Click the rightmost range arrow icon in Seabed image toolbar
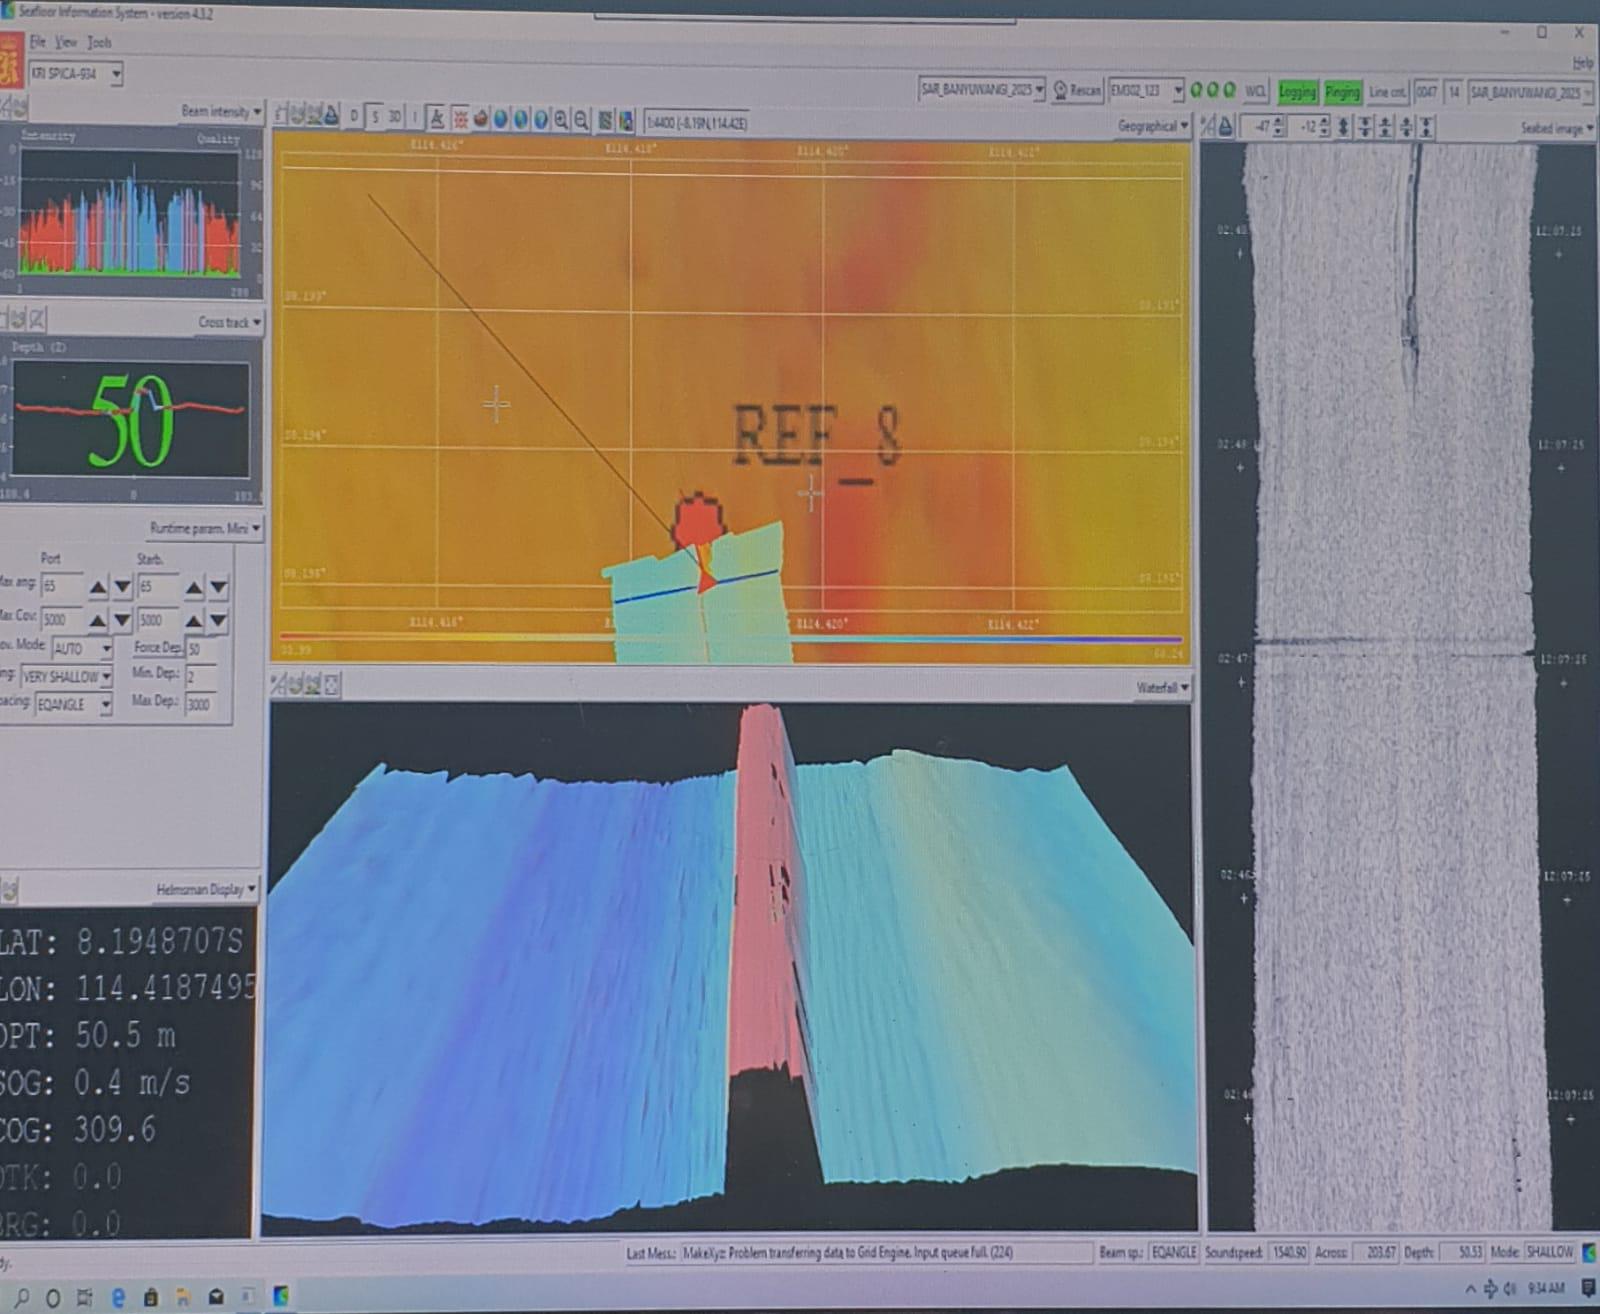 pyautogui.click(x=1426, y=127)
